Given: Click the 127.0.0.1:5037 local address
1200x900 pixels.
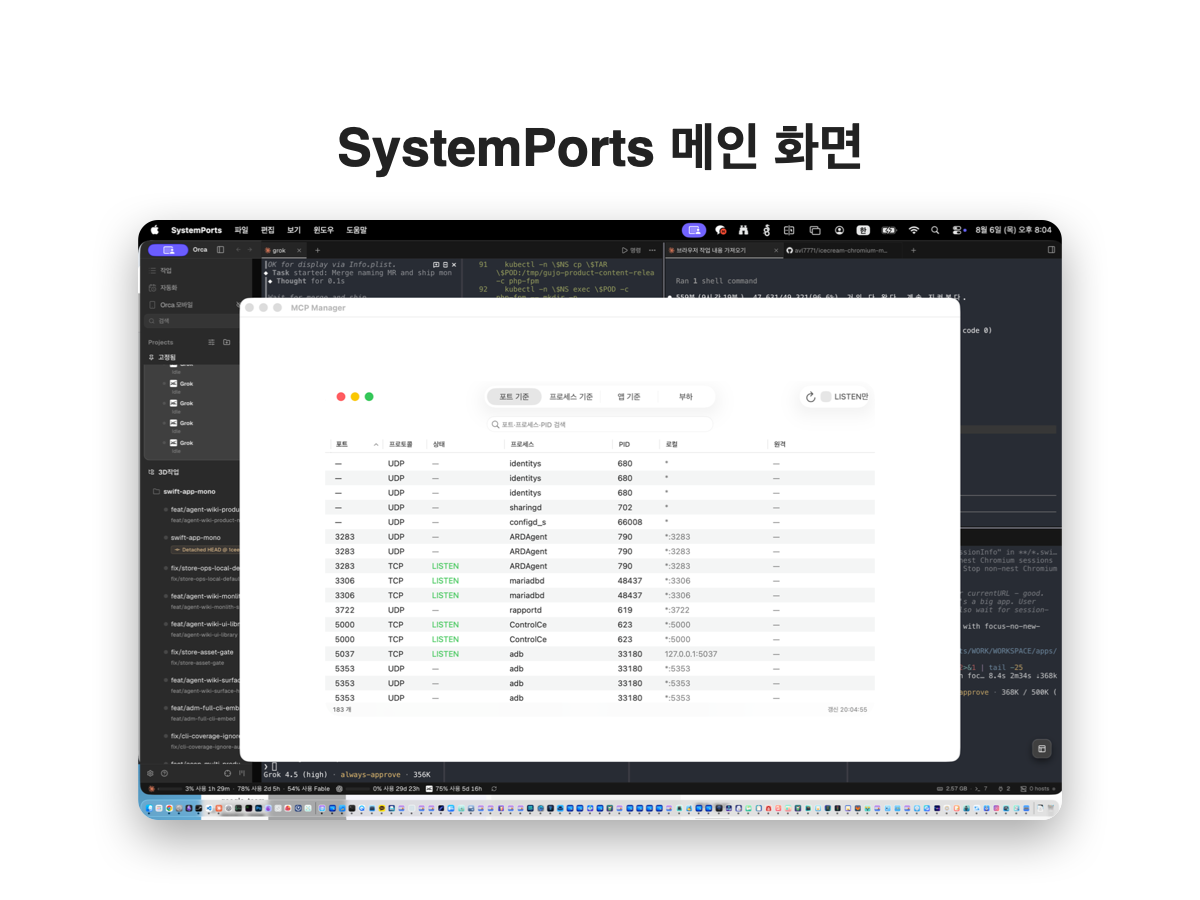Looking at the screenshot, I should 690,654.
